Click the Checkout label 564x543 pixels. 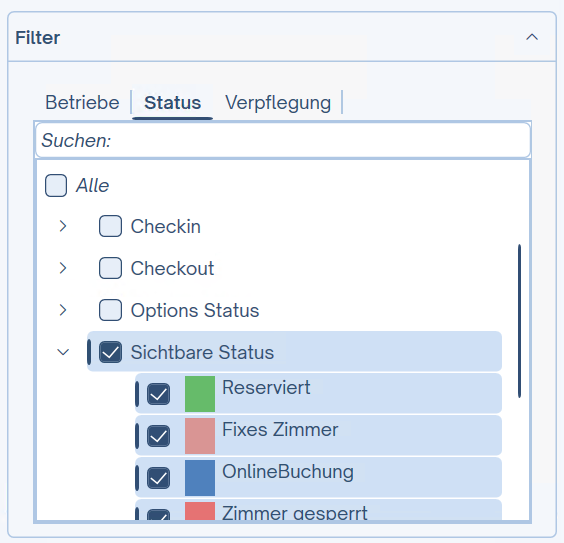pos(172,268)
